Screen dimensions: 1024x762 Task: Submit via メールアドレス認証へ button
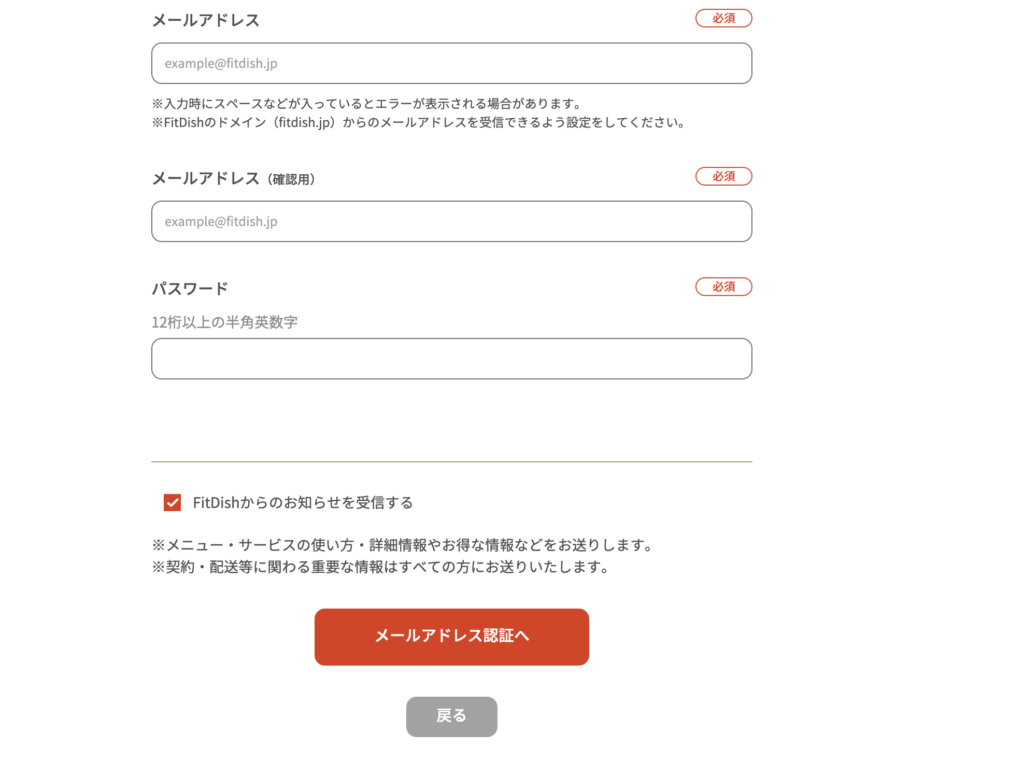(x=451, y=637)
